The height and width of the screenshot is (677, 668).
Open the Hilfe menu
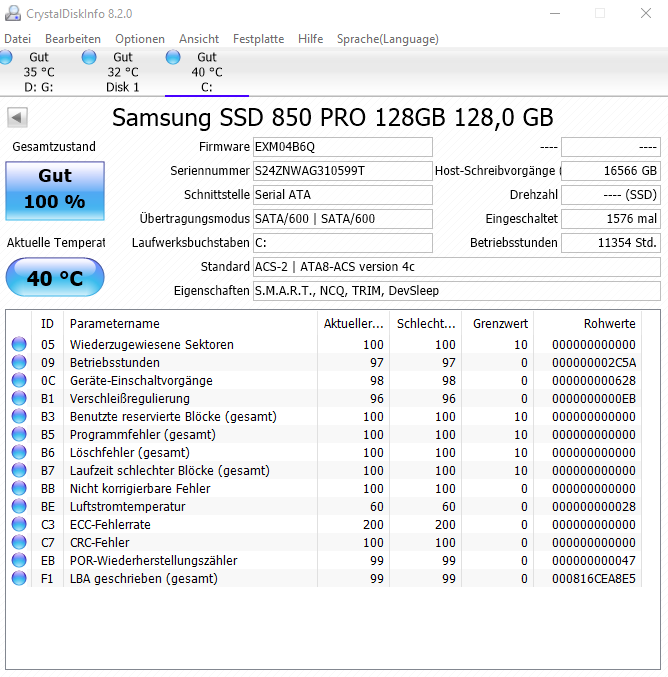pos(310,39)
